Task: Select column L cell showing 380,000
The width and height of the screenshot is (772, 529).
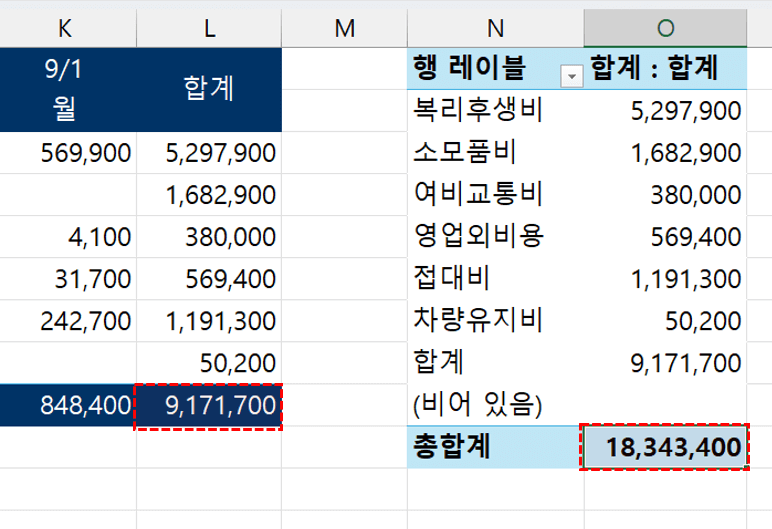Action: click(x=209, y=236)
